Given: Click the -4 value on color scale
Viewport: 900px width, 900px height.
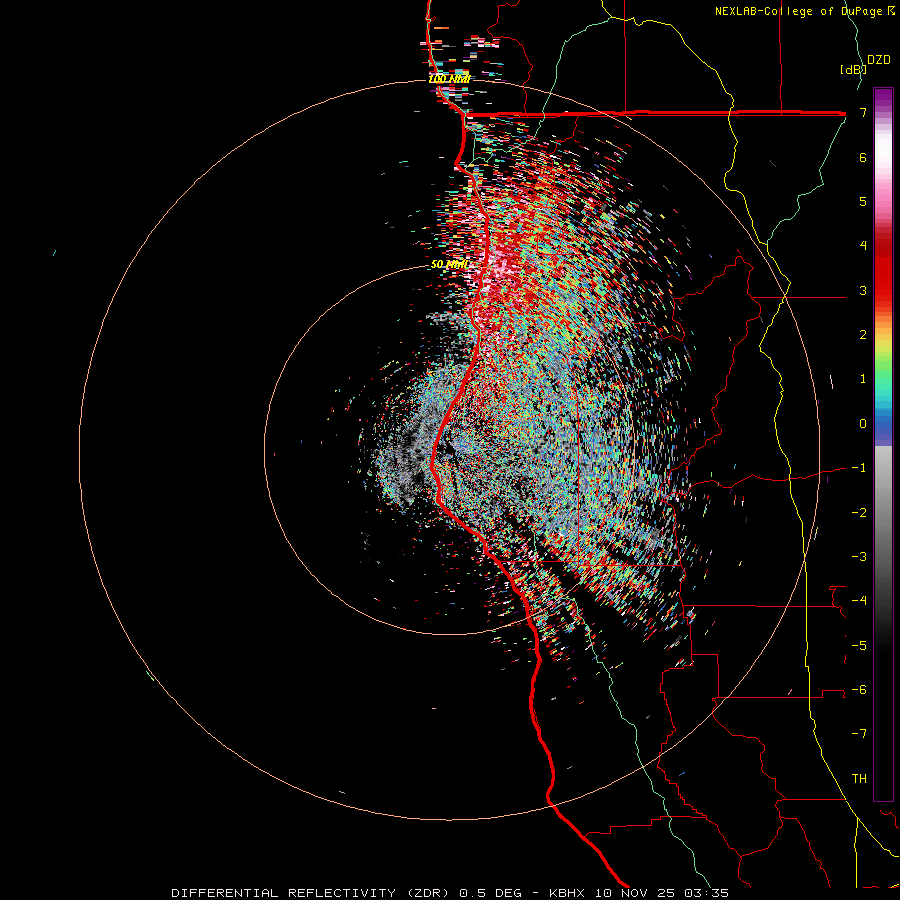Looking at the screenshot, I should click(859, 601).
